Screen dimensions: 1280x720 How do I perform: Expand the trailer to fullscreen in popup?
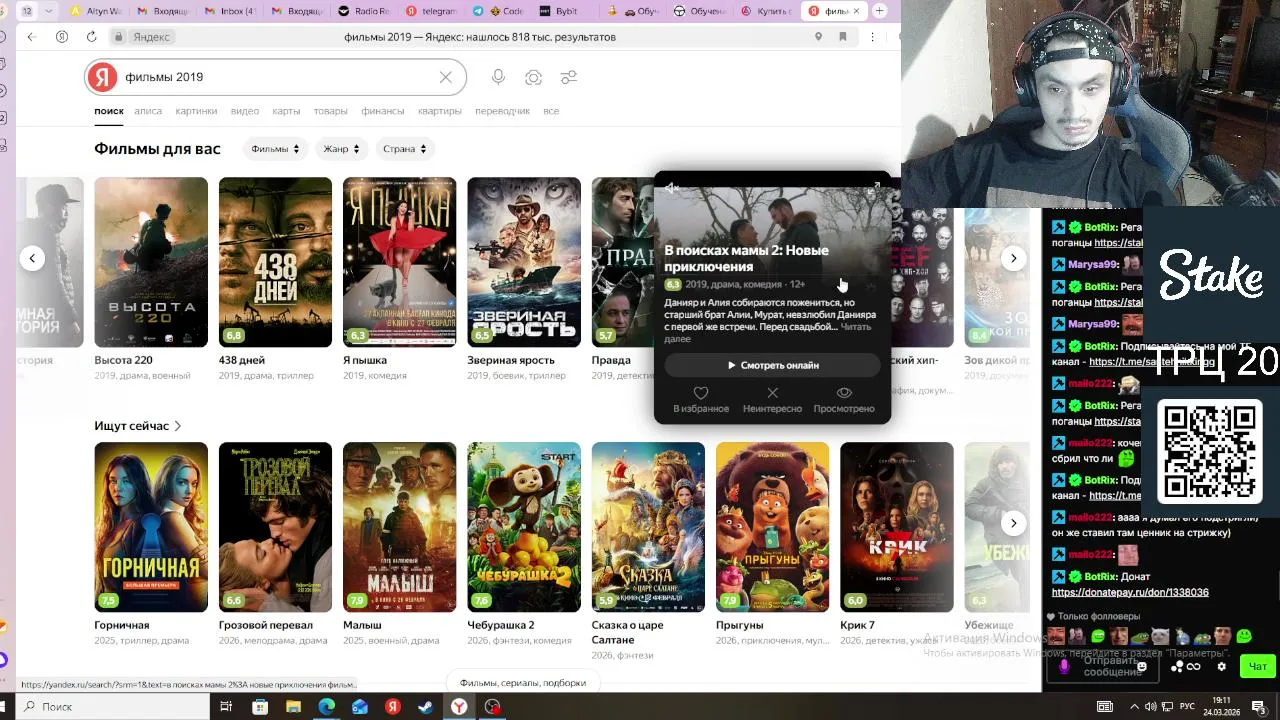(874, 188)
